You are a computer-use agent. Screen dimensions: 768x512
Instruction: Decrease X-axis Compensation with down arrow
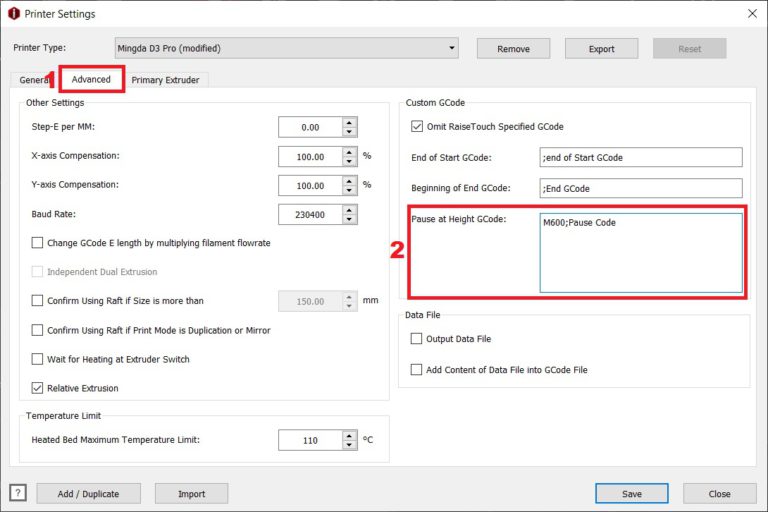coord(349,162)
